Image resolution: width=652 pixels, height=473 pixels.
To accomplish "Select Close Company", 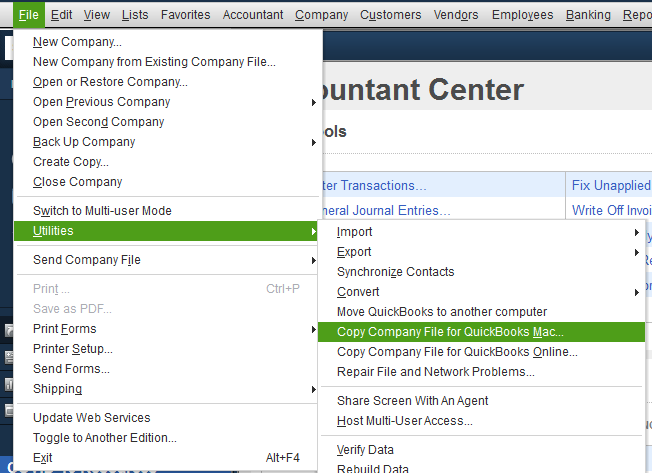I will point(166,181).
